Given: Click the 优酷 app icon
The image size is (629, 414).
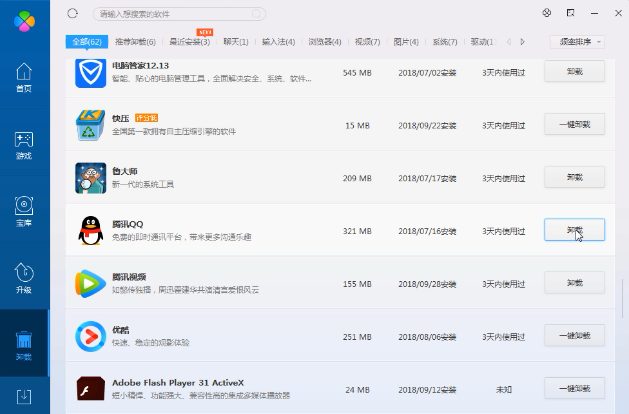Looking at the screenshot, I should 91,336.
